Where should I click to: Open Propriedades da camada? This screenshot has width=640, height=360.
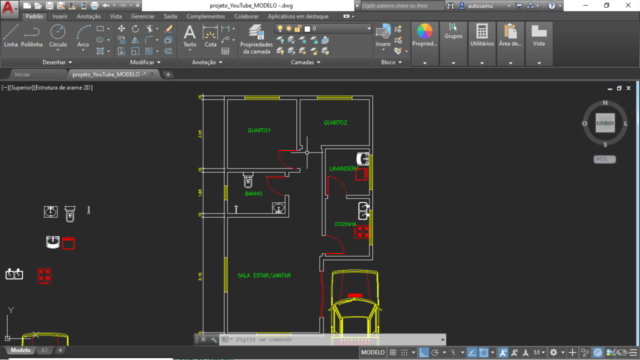256,39
